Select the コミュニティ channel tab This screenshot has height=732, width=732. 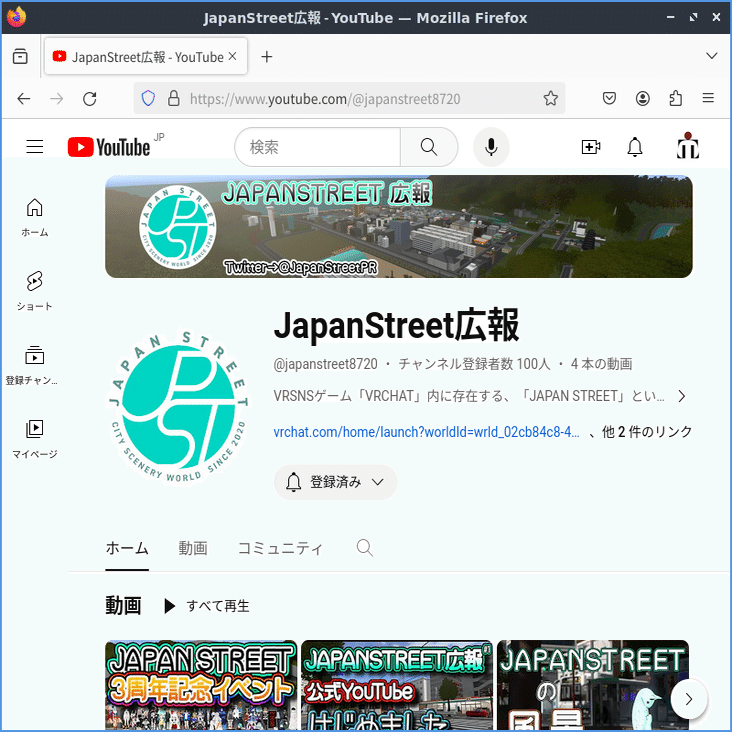(x=280, y=548)
